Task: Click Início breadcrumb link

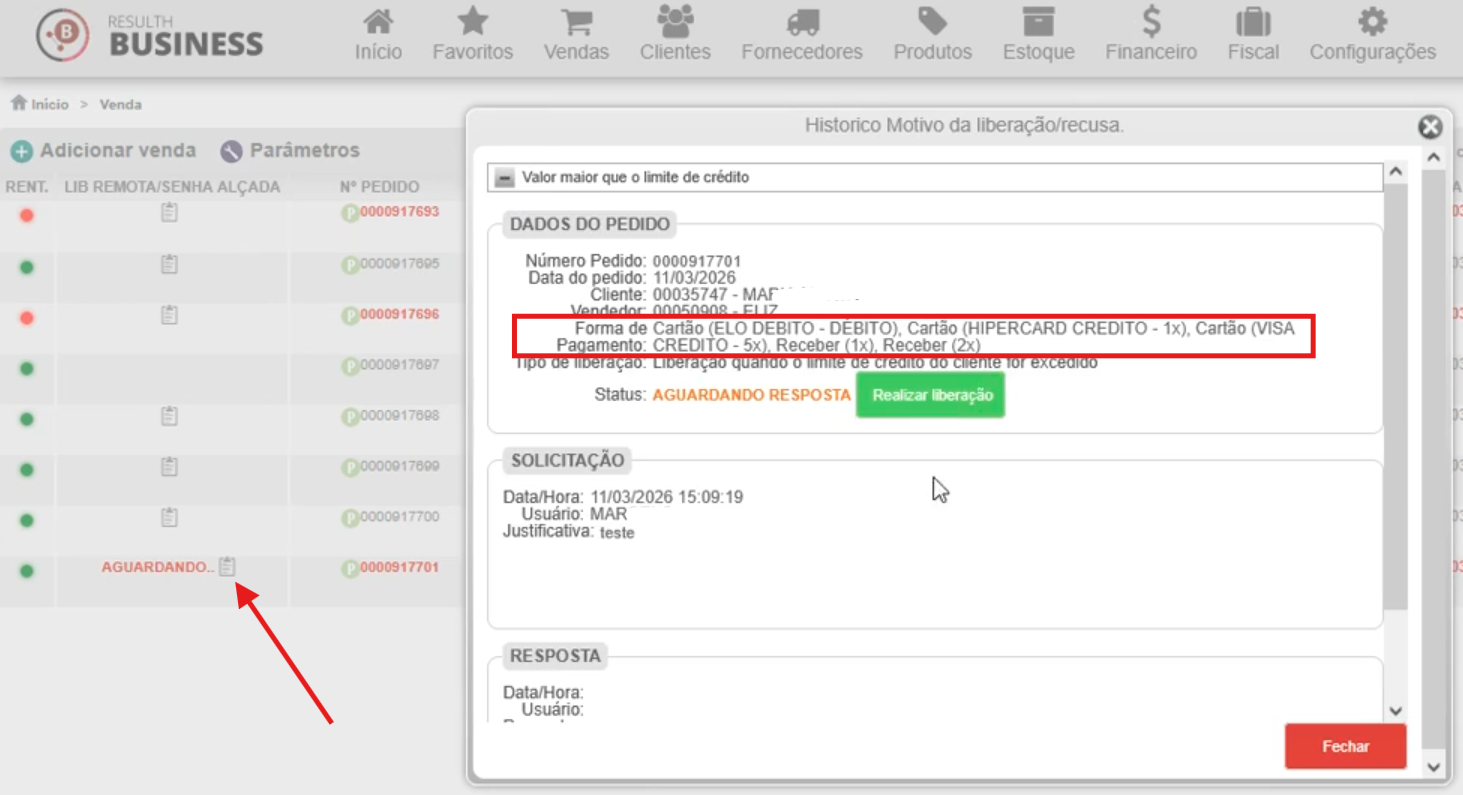Action: click(40, 104)
